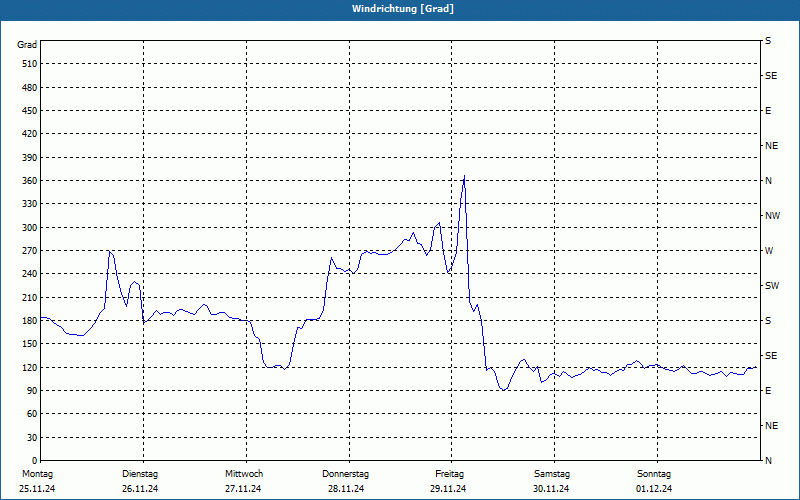
Task: Click the date 01.12.24
Action: tap(654, 489)
